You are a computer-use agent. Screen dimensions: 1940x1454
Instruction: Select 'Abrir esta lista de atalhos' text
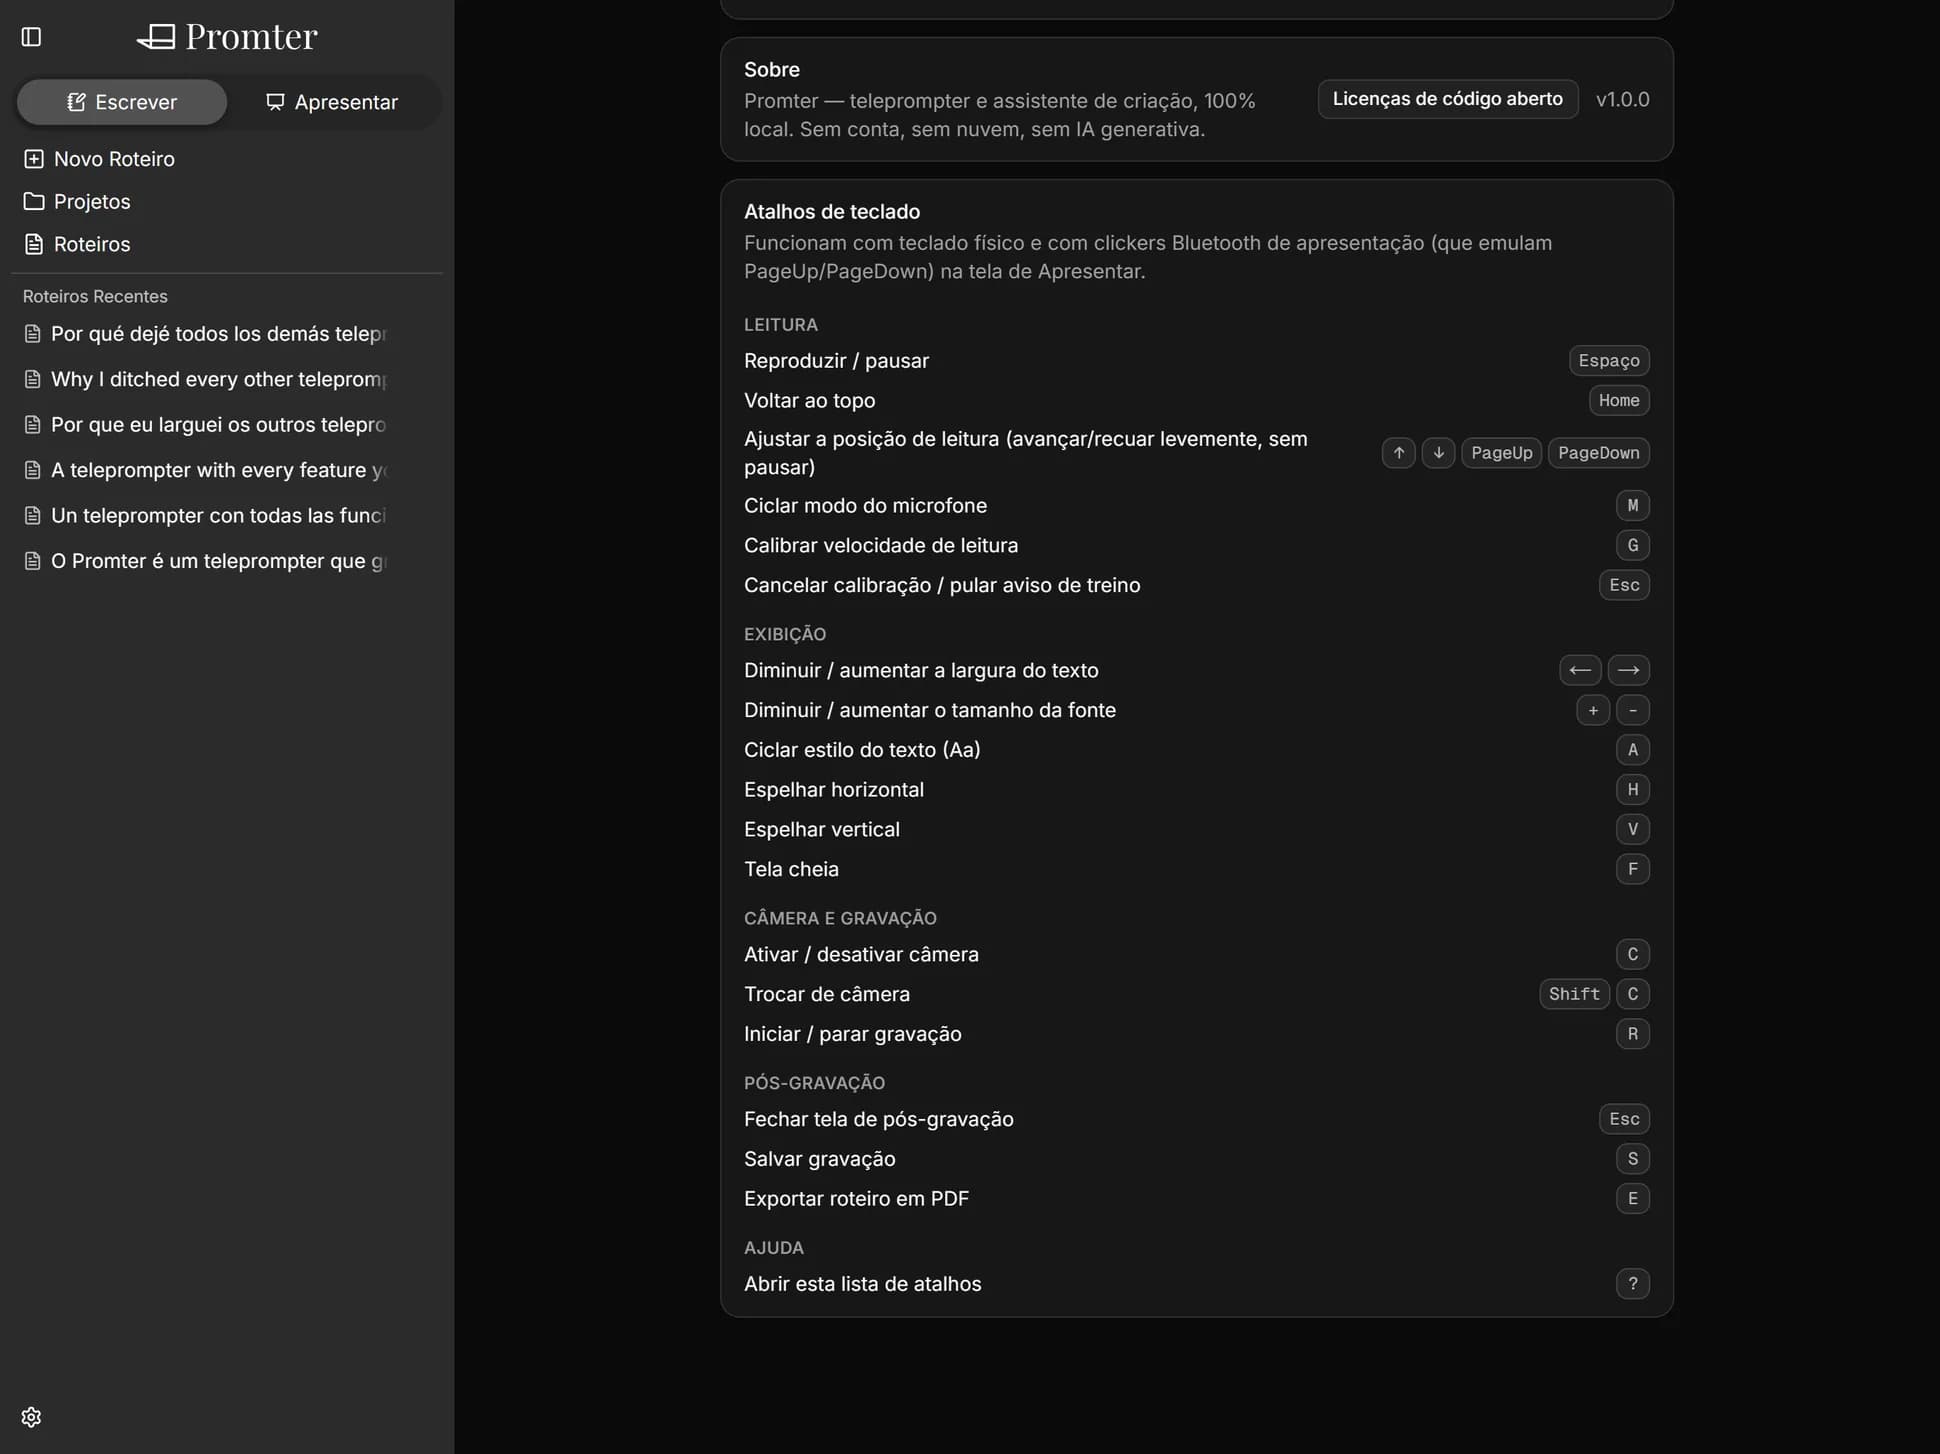(x=863, y=1284)
